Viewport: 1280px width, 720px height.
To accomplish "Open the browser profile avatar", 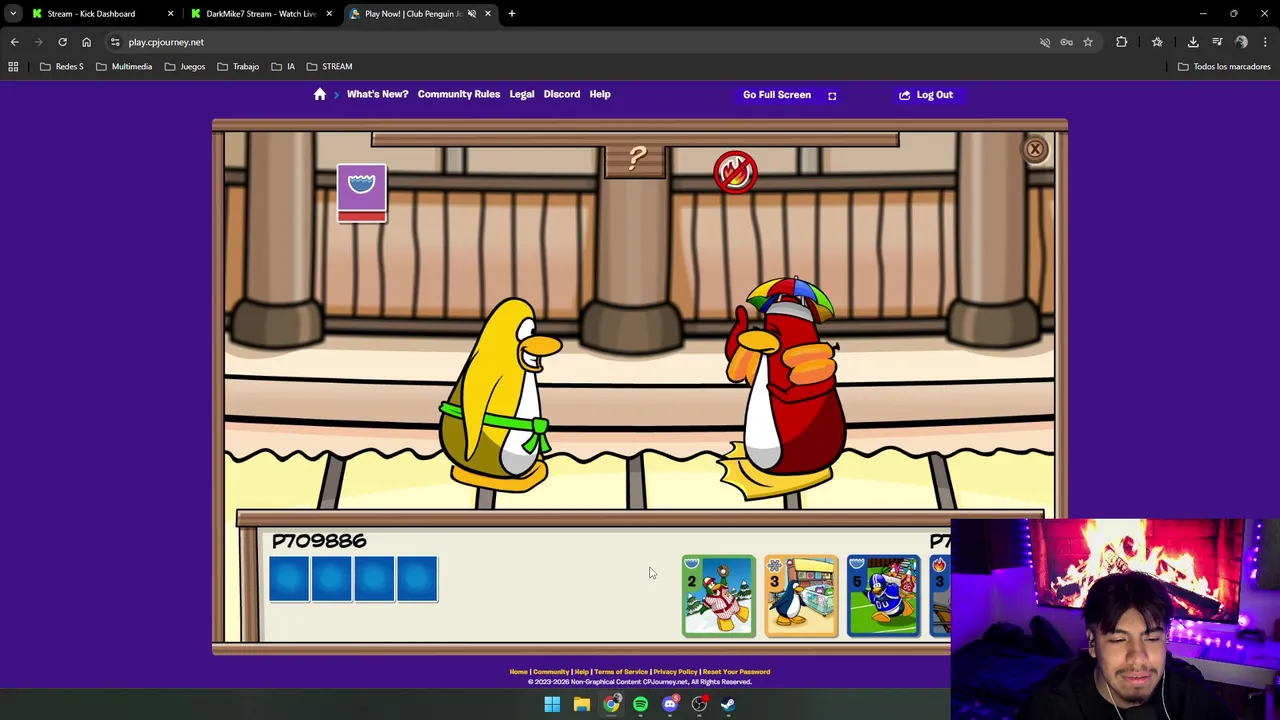I will [x=1241, y=42].
